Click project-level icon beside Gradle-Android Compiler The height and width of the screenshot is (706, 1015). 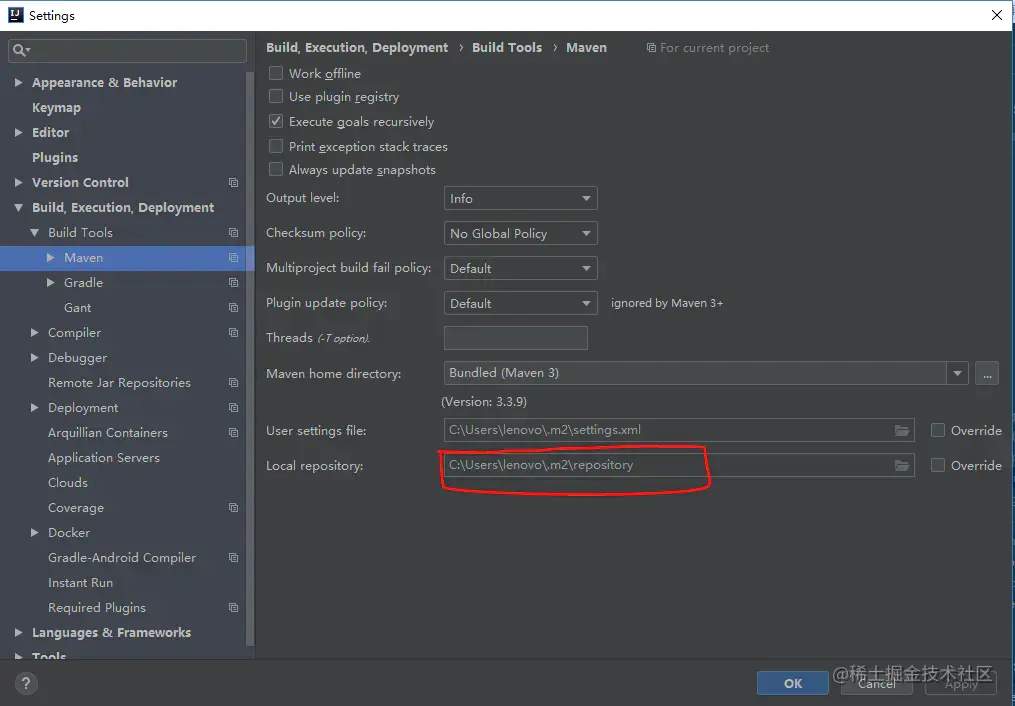pyautogui.click(x=234, y=557)
